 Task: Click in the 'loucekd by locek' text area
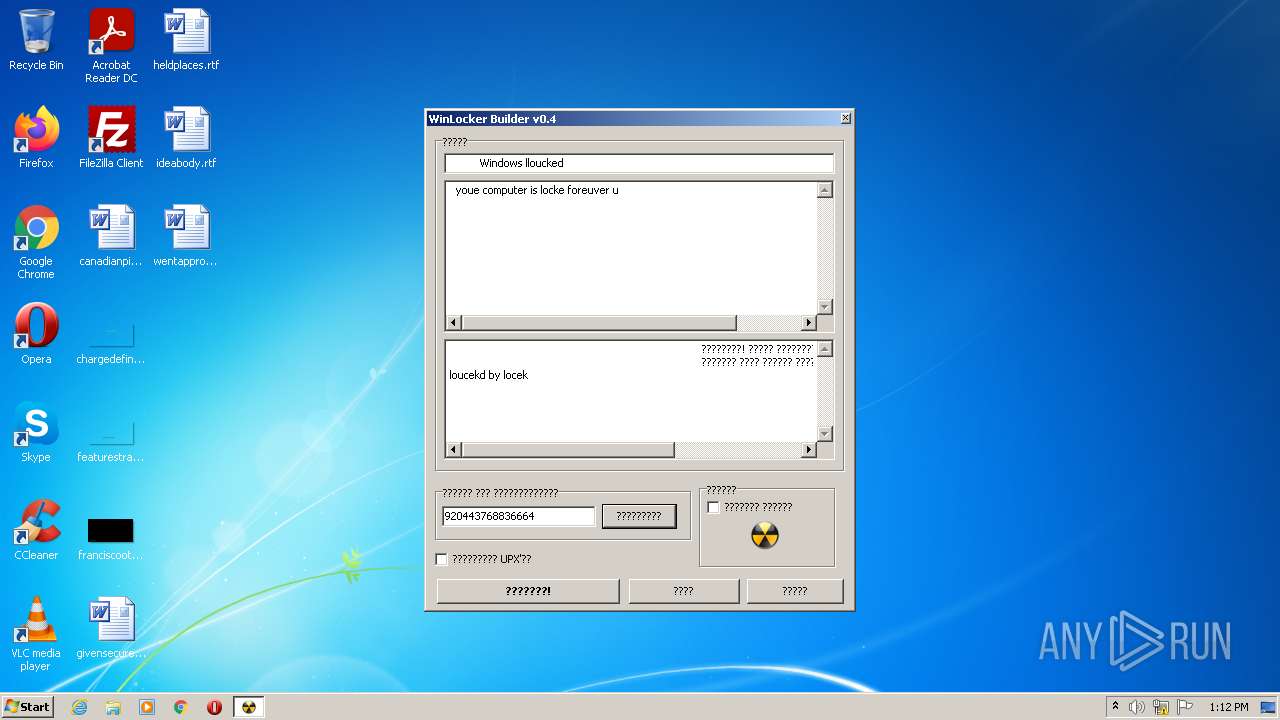[631, 391]
